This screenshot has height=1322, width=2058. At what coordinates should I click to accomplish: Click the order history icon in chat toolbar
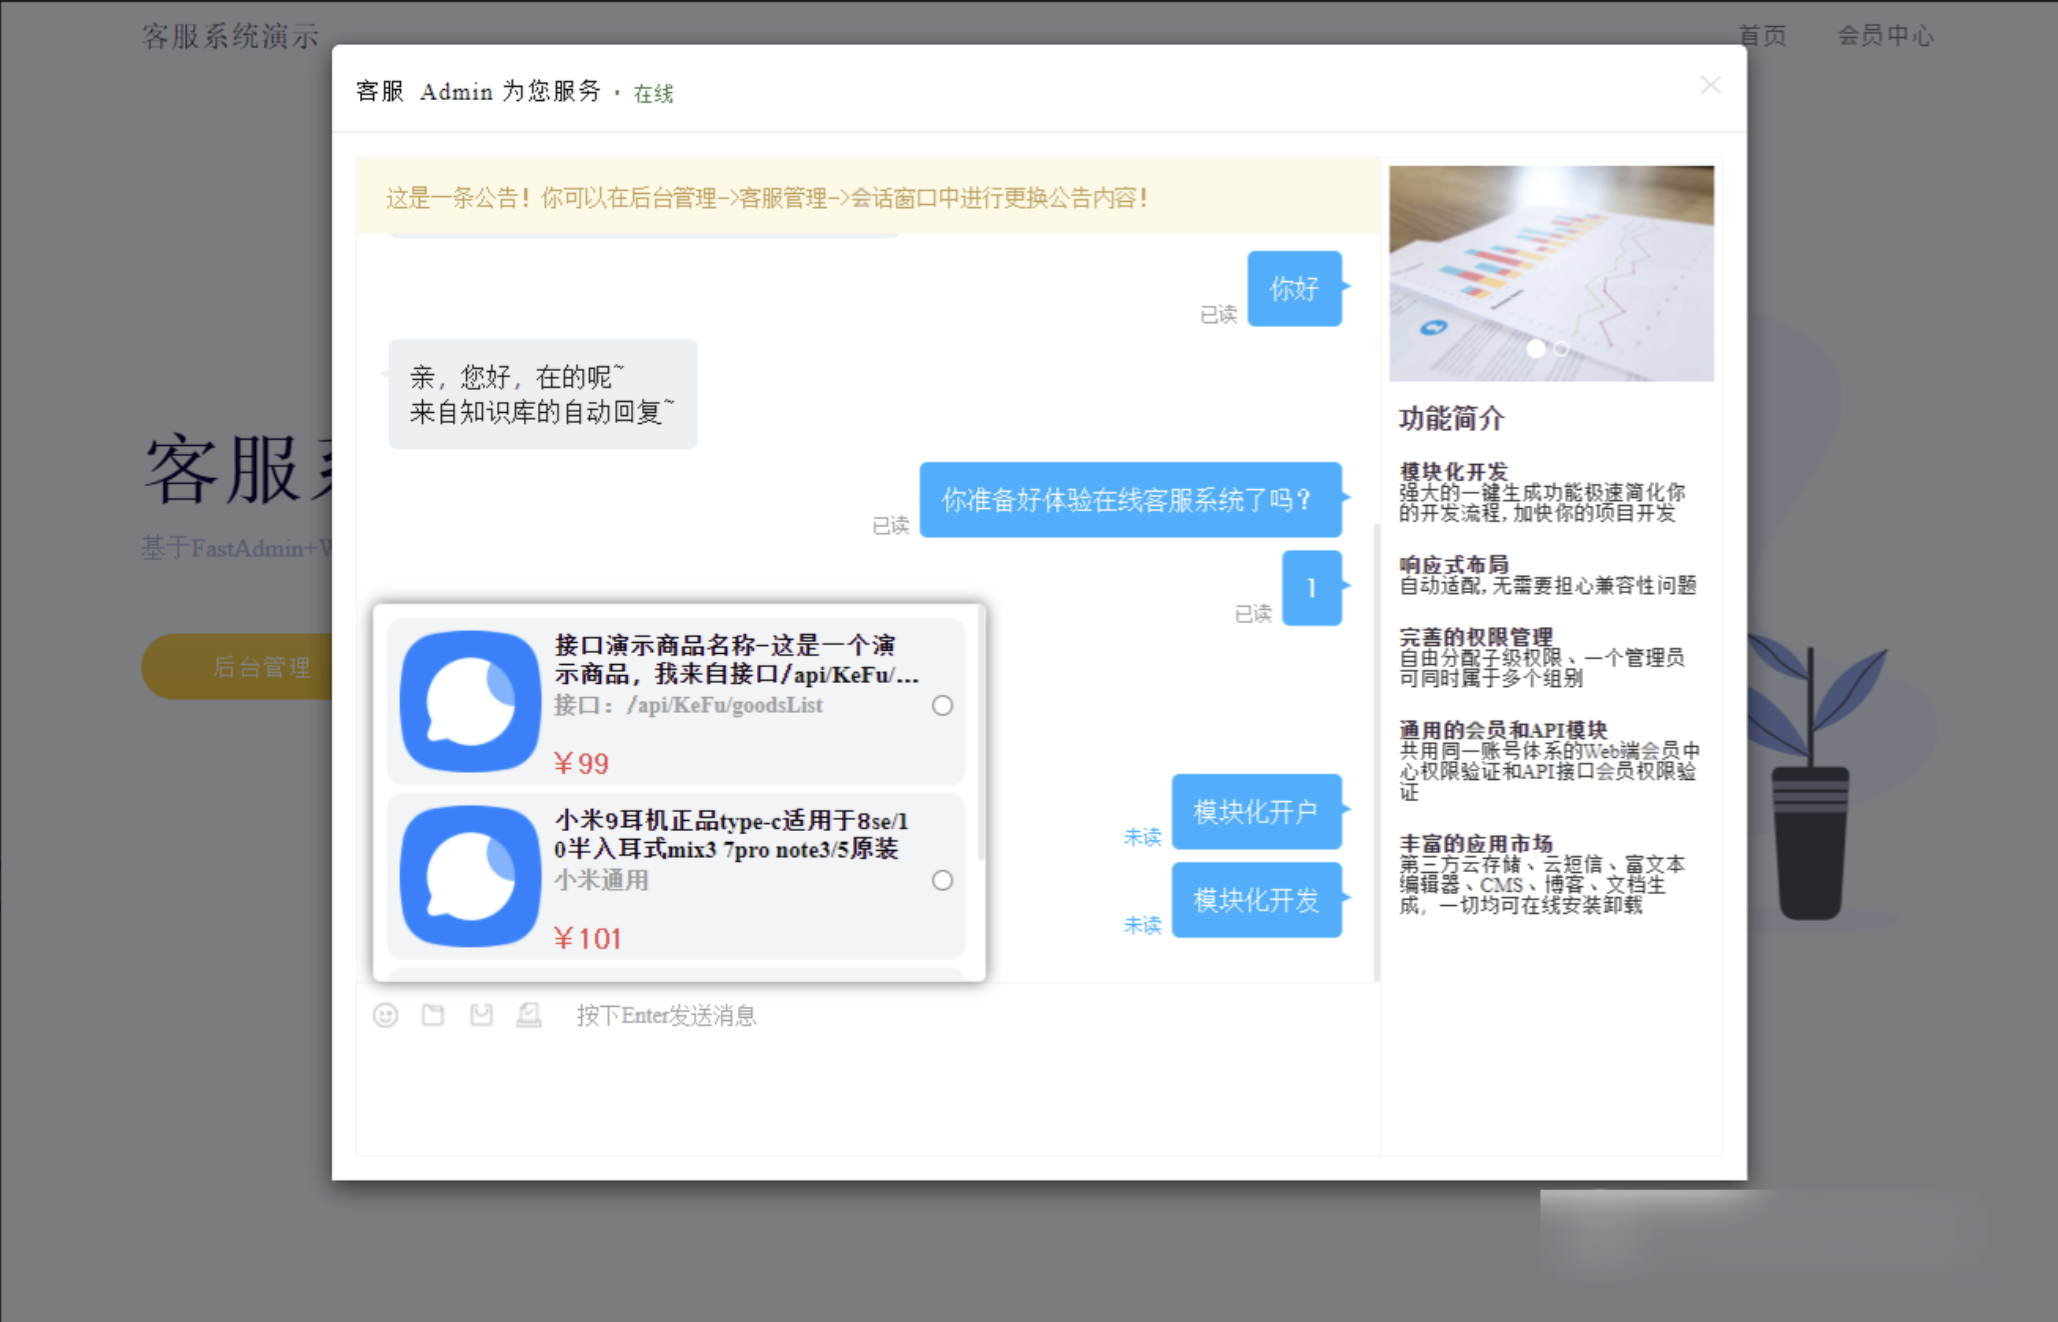(529, 1014)
